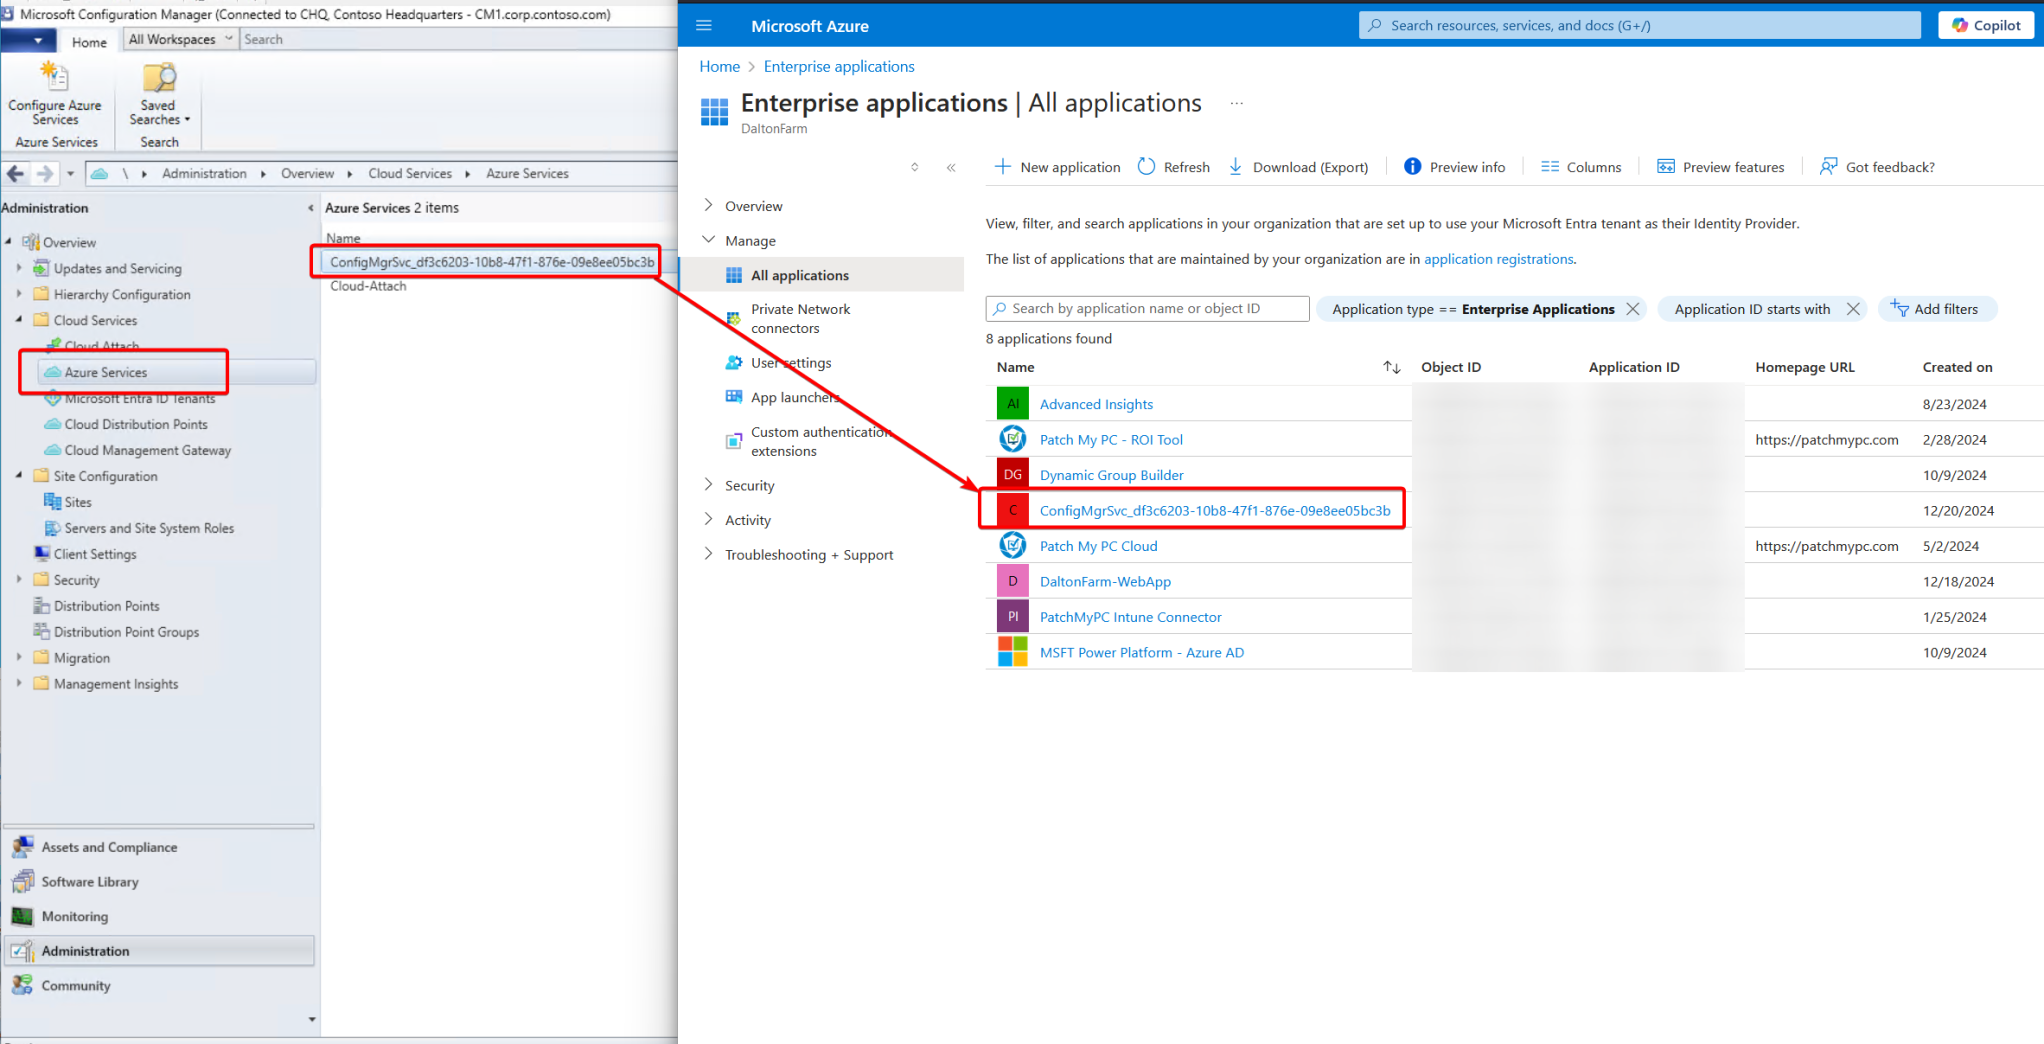Click Download (Export) toolbar button
2044x1044 pixels.
(x=1299, y=167)
